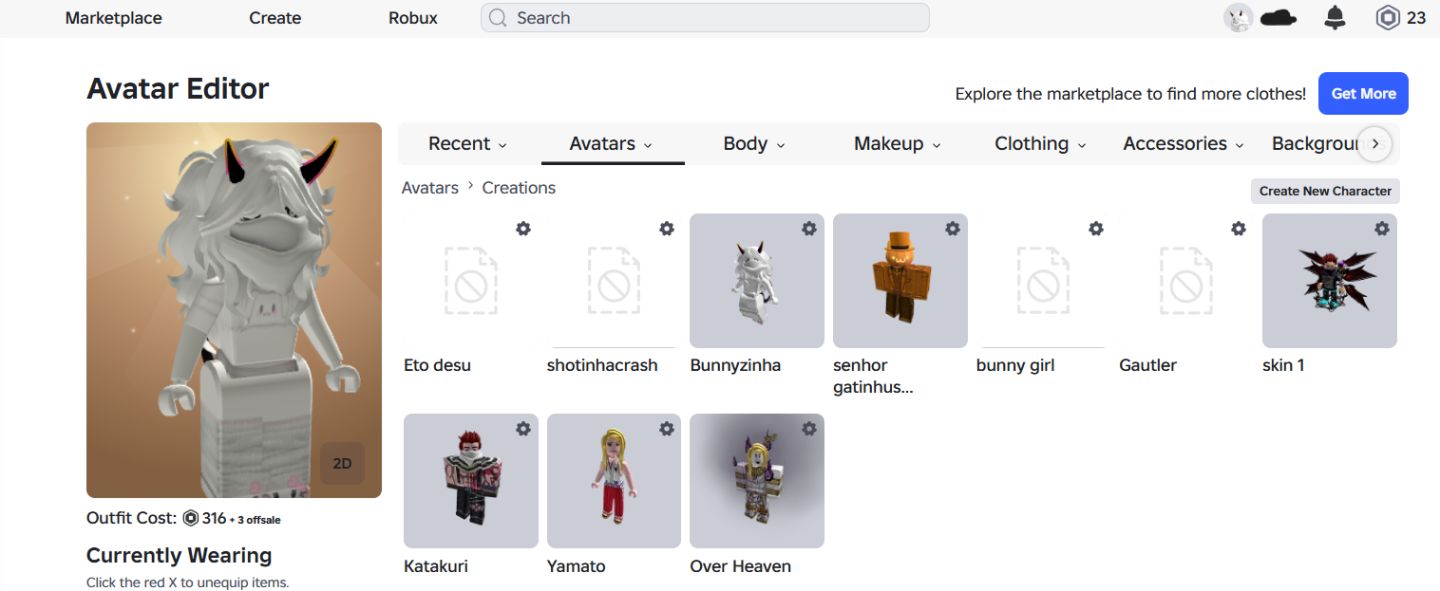Open settings gear for bunny girl avatar

[1096, 229]
